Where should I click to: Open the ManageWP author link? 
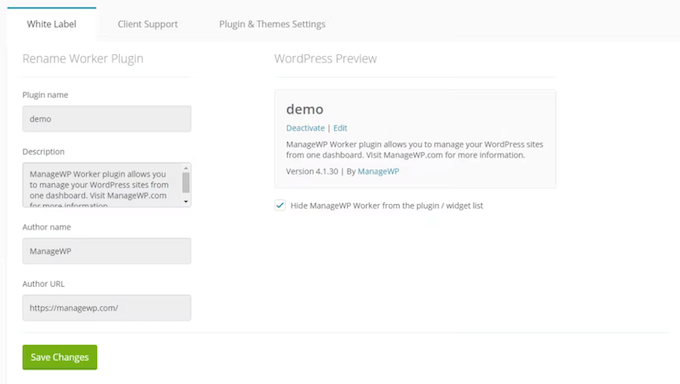[378, 171]
